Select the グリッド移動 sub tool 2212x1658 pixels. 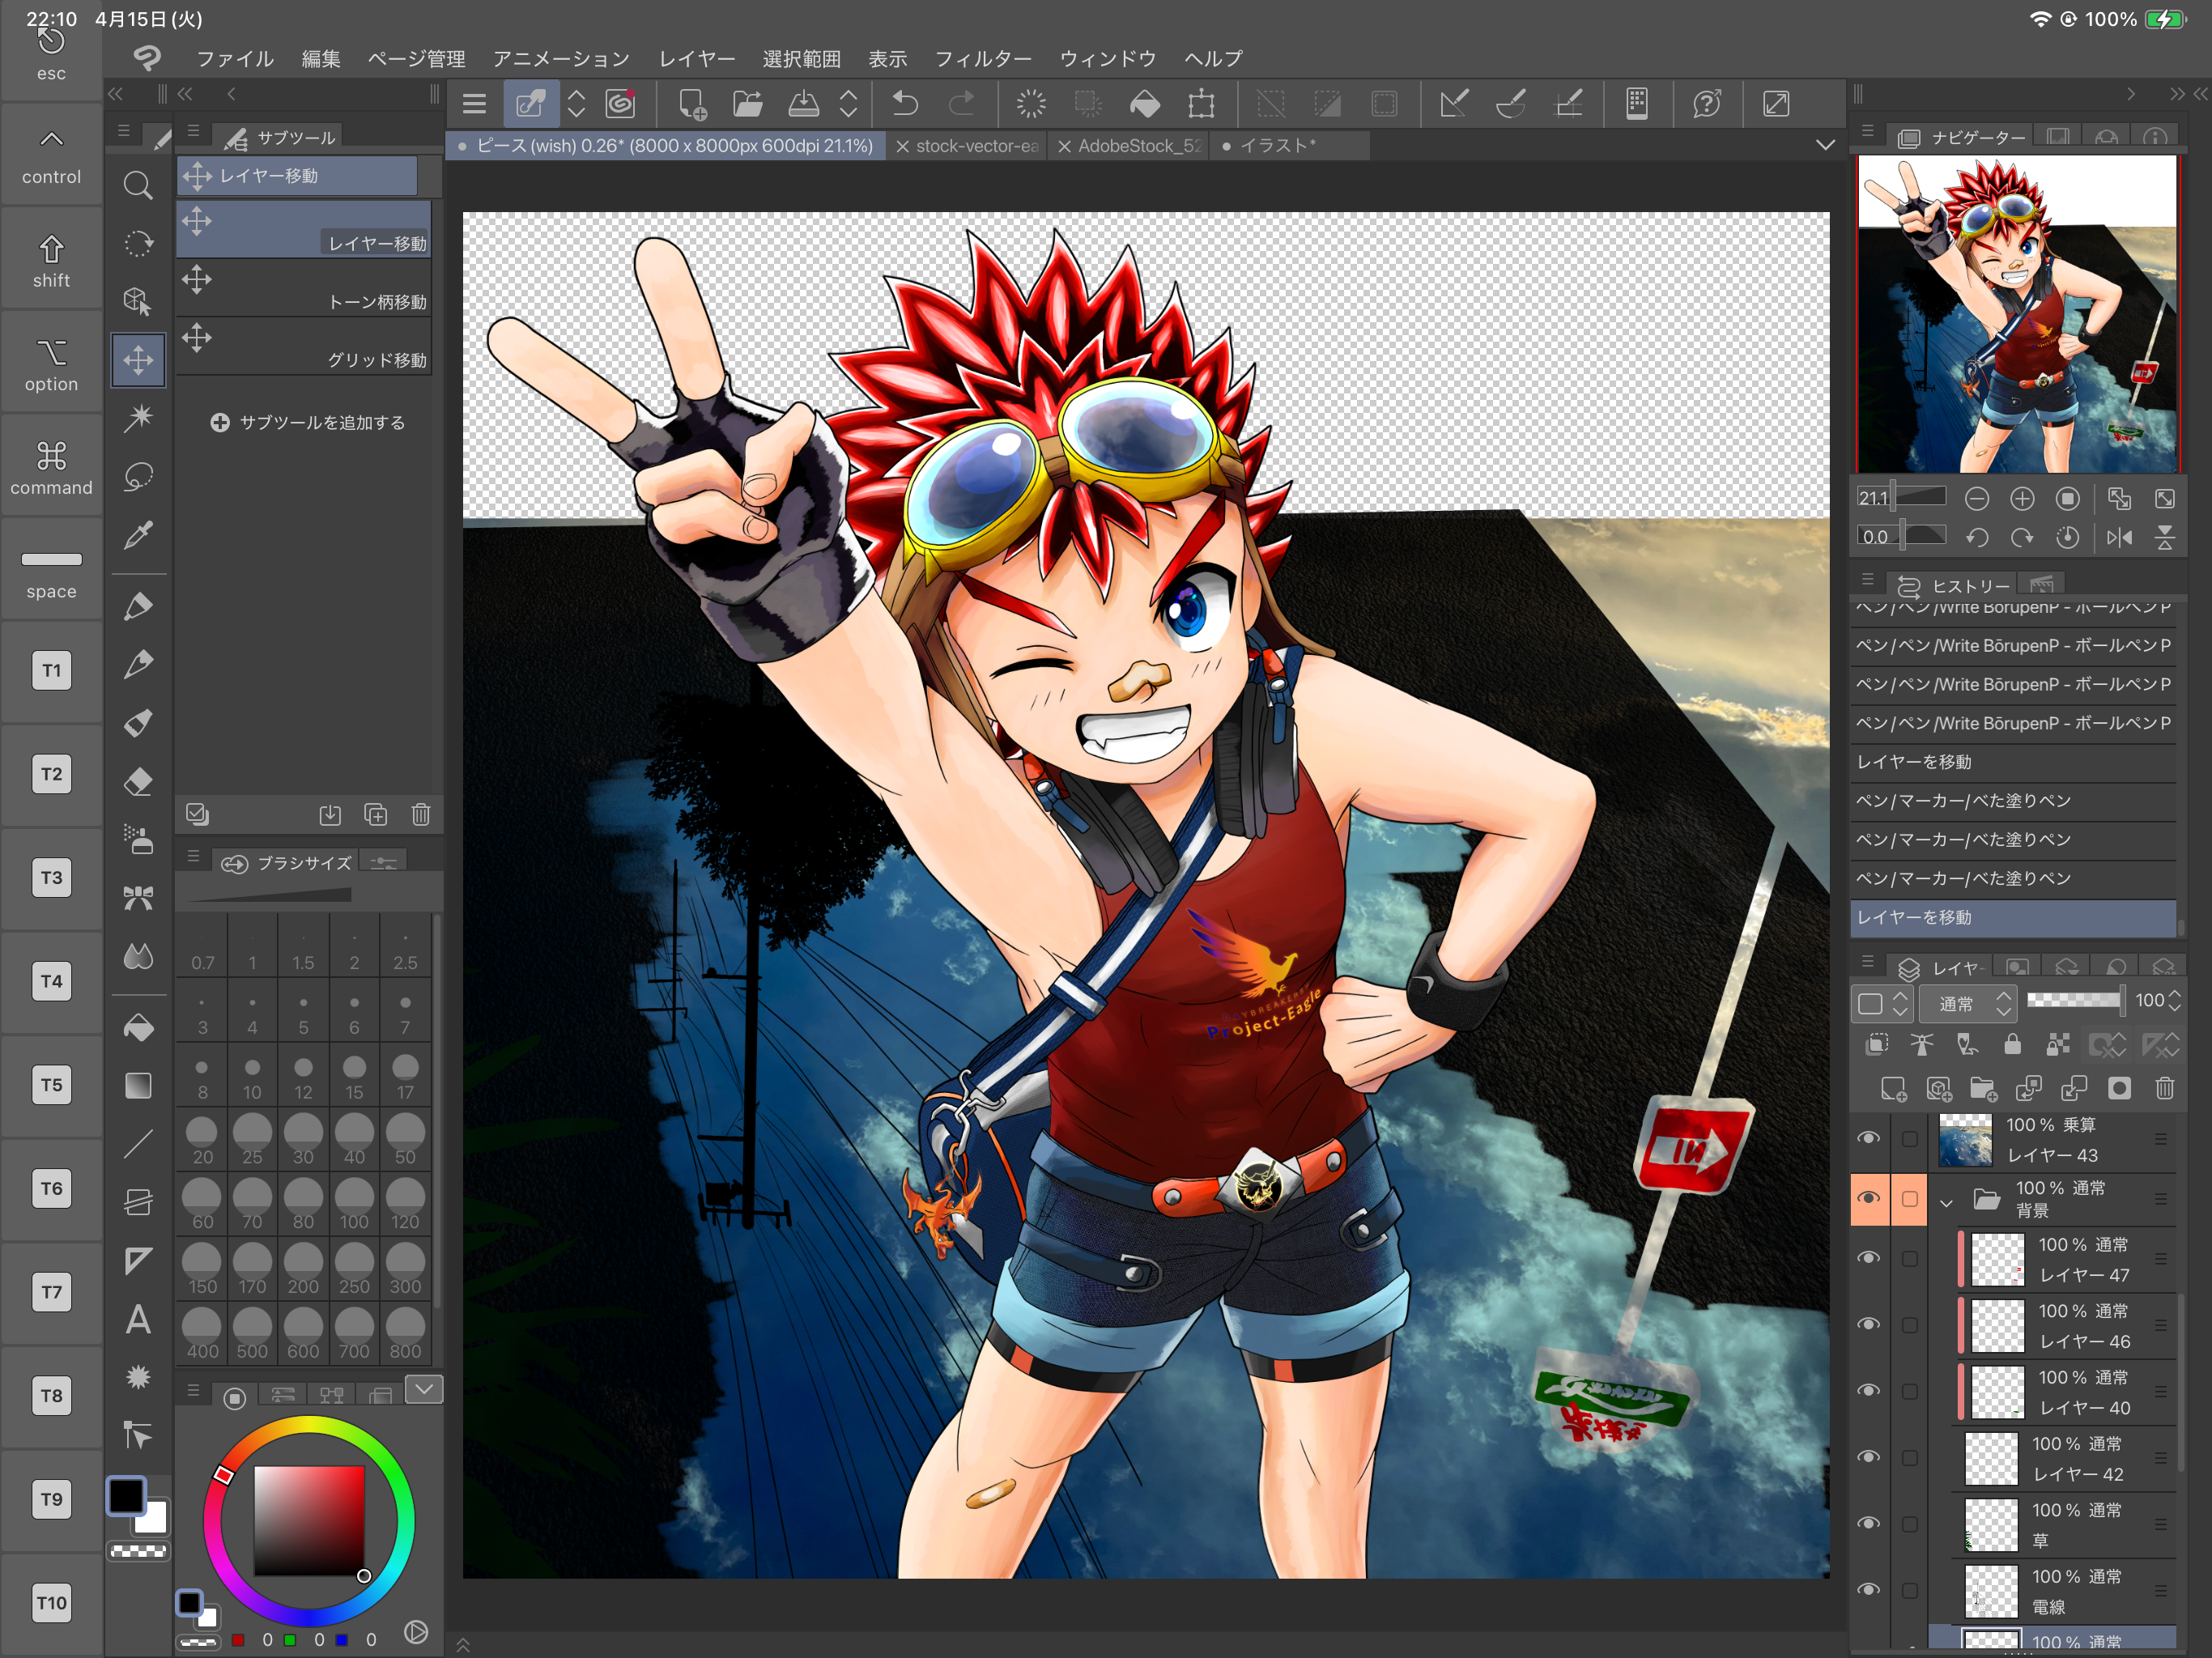coord(304,347)
